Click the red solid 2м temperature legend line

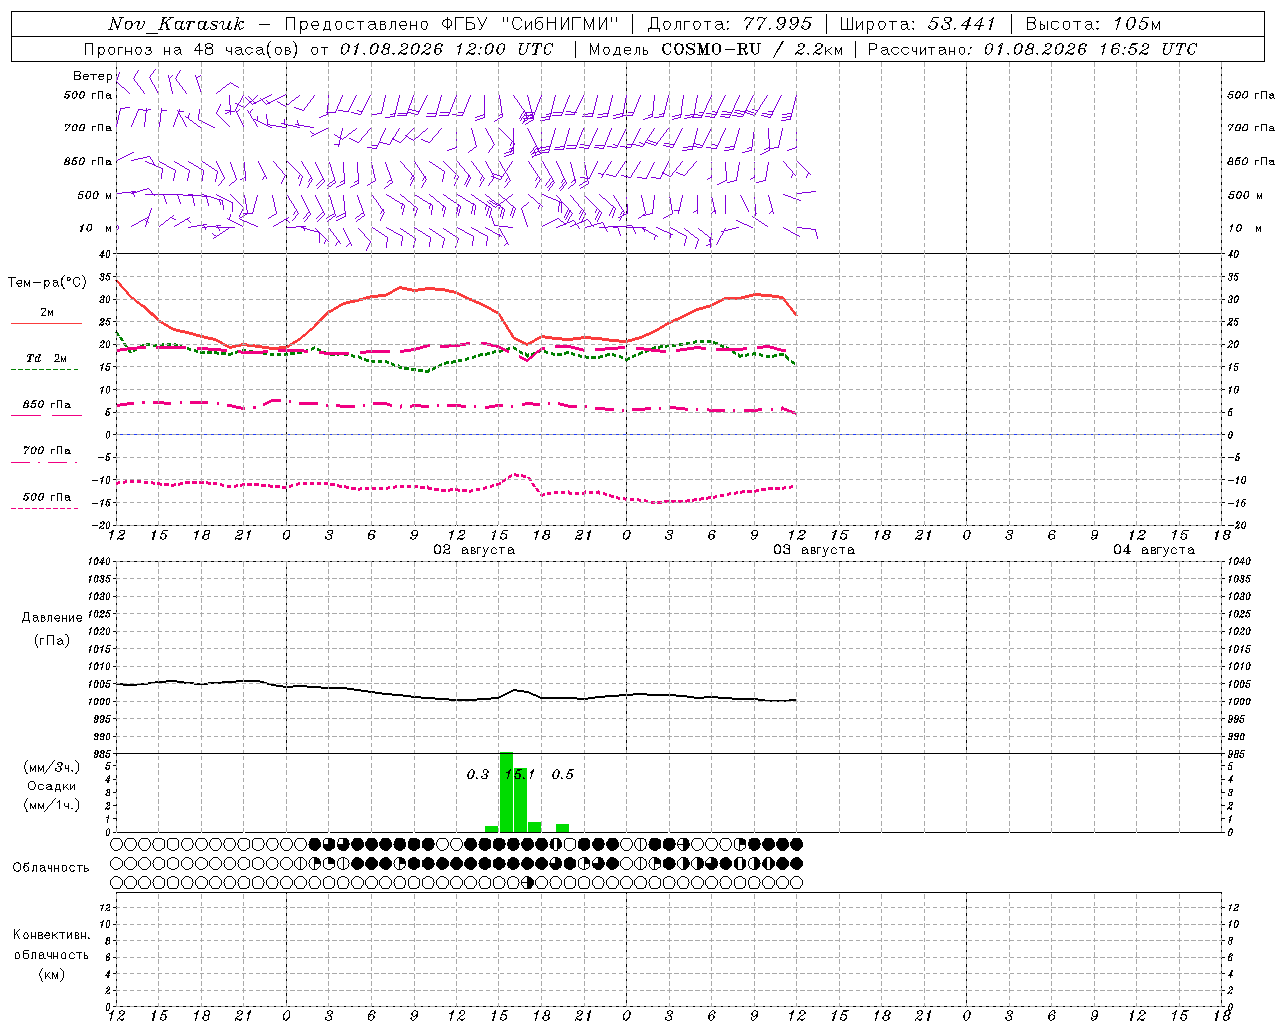[46, 323]
